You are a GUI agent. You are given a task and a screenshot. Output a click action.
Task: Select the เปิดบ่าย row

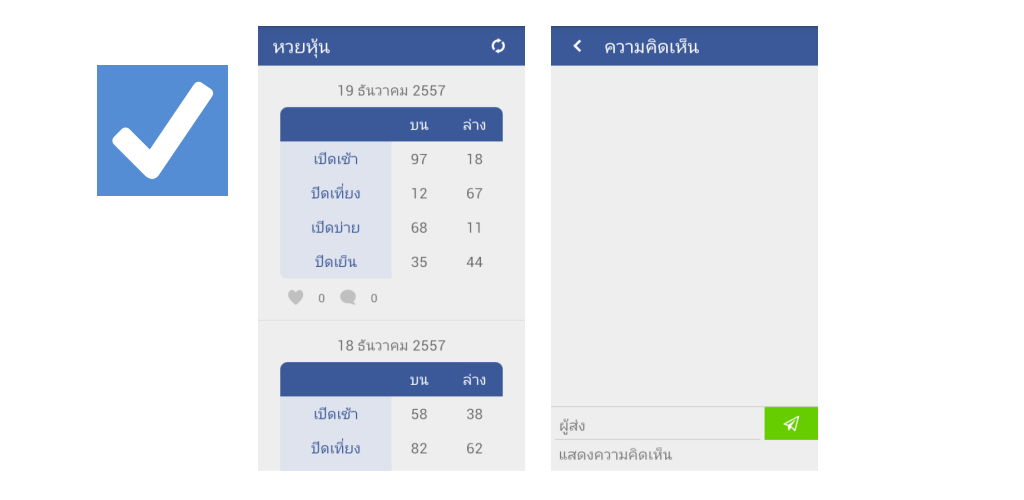click(391, 228)
